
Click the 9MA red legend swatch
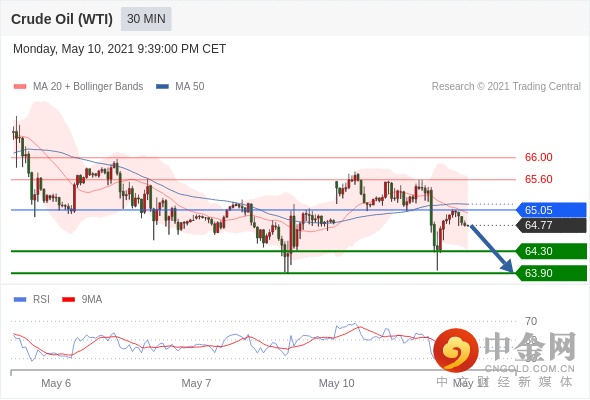coord(68,300)
